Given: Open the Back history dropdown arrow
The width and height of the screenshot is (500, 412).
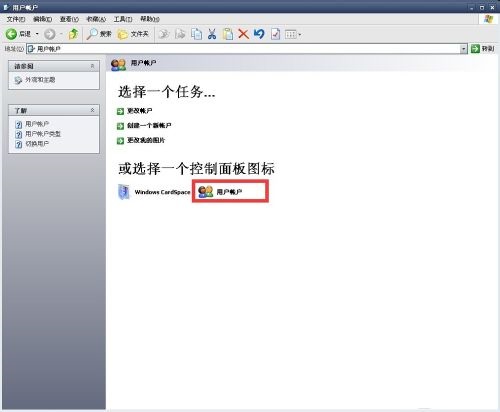Looking at the screenshot, I should coord(37,34).
